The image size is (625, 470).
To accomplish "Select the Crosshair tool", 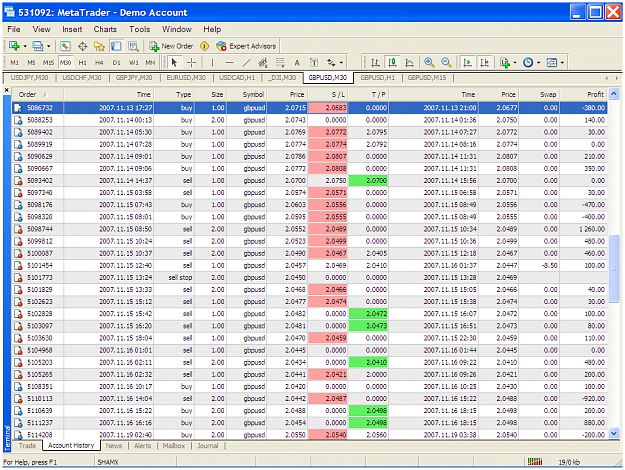I will pyautogui.click(x=192, y=63).
